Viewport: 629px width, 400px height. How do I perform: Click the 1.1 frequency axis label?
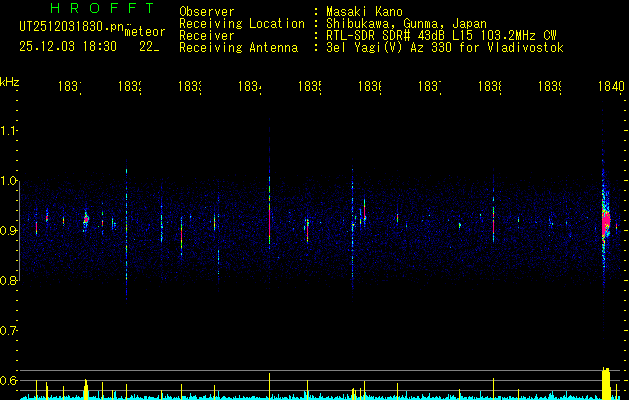pos(10,131)
